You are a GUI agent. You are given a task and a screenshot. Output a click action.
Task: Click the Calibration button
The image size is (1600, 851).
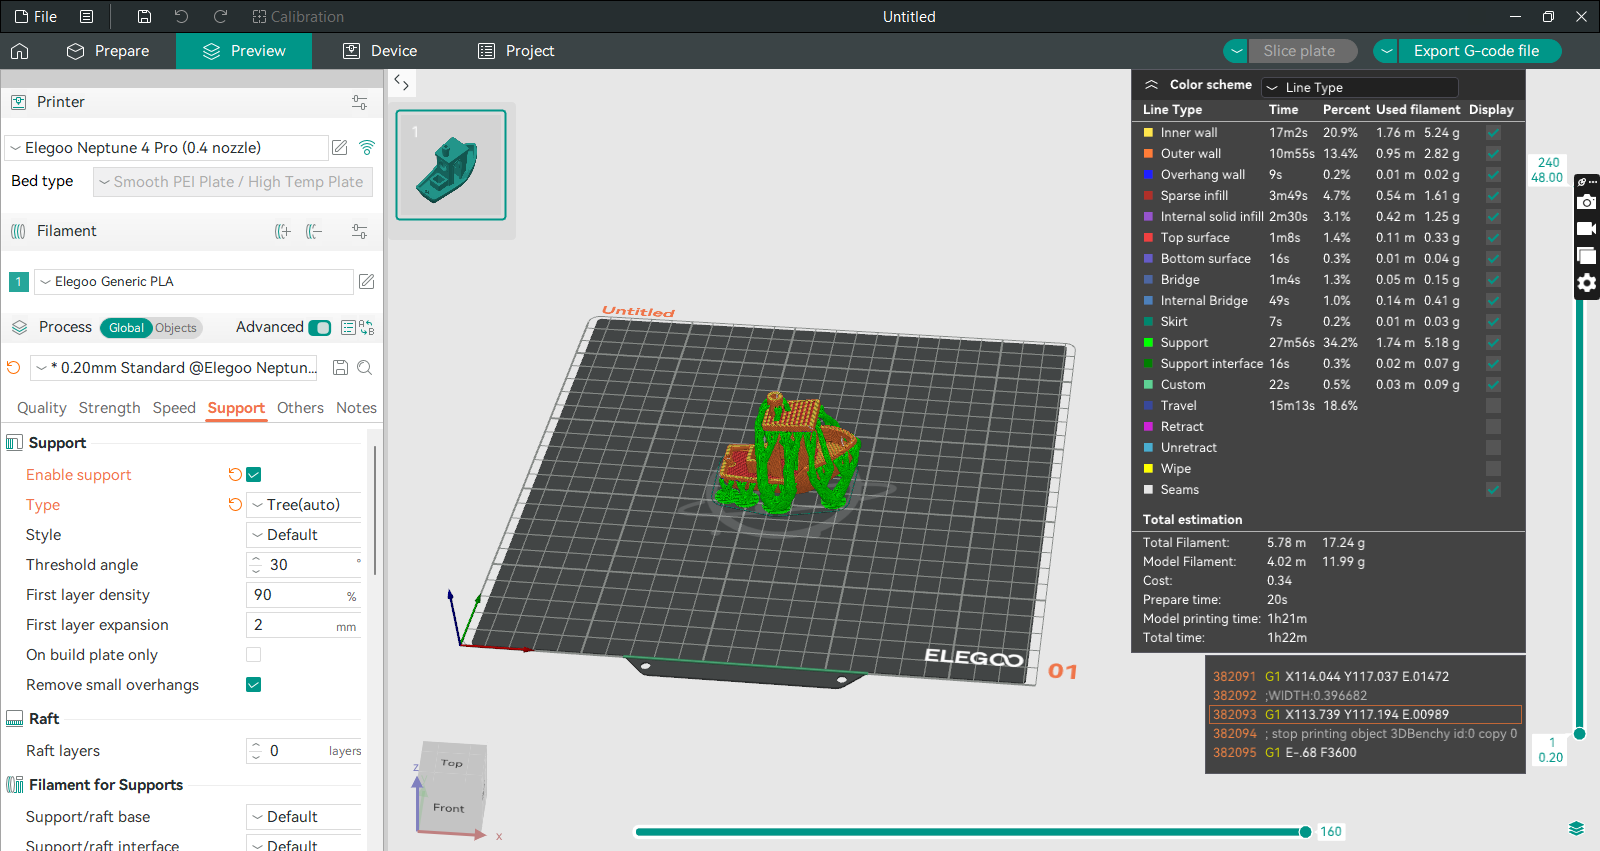pyautogui.click(x=298, y=17)
